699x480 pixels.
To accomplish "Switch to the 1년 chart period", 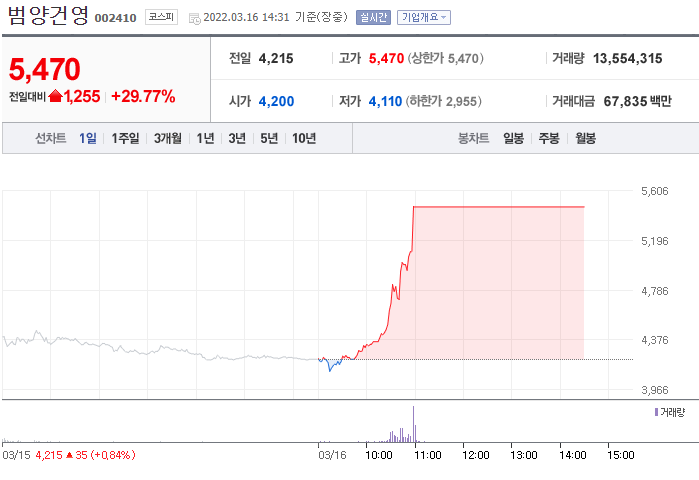I will click(206, 138).
